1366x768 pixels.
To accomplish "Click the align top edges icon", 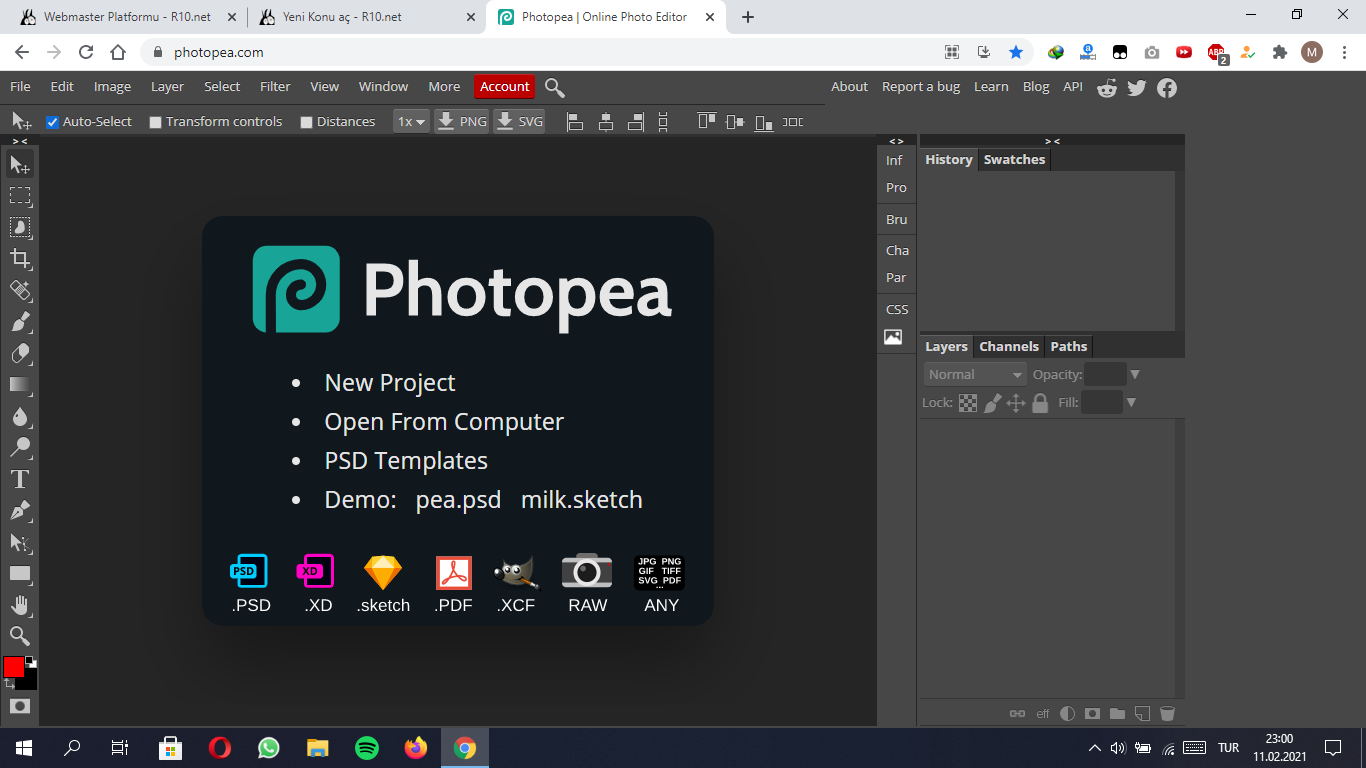I will coord(707,122).
